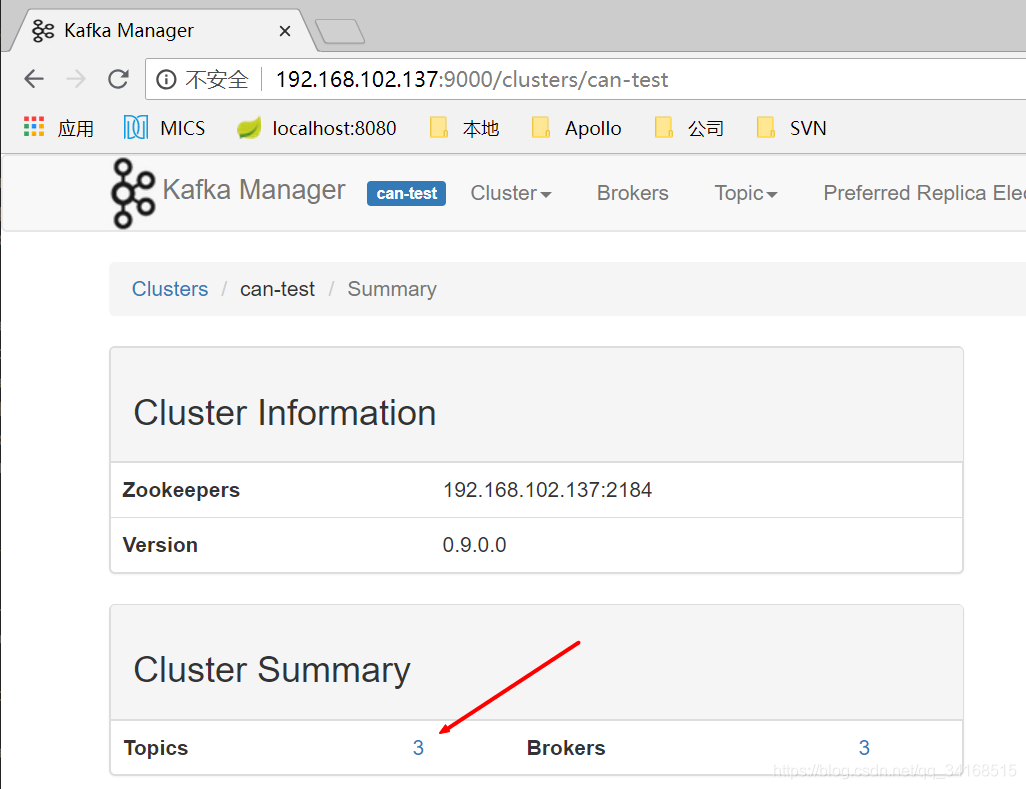Expand the Topic dropdown menu
Screen dimensions: 1026x789
click(746, 193)
